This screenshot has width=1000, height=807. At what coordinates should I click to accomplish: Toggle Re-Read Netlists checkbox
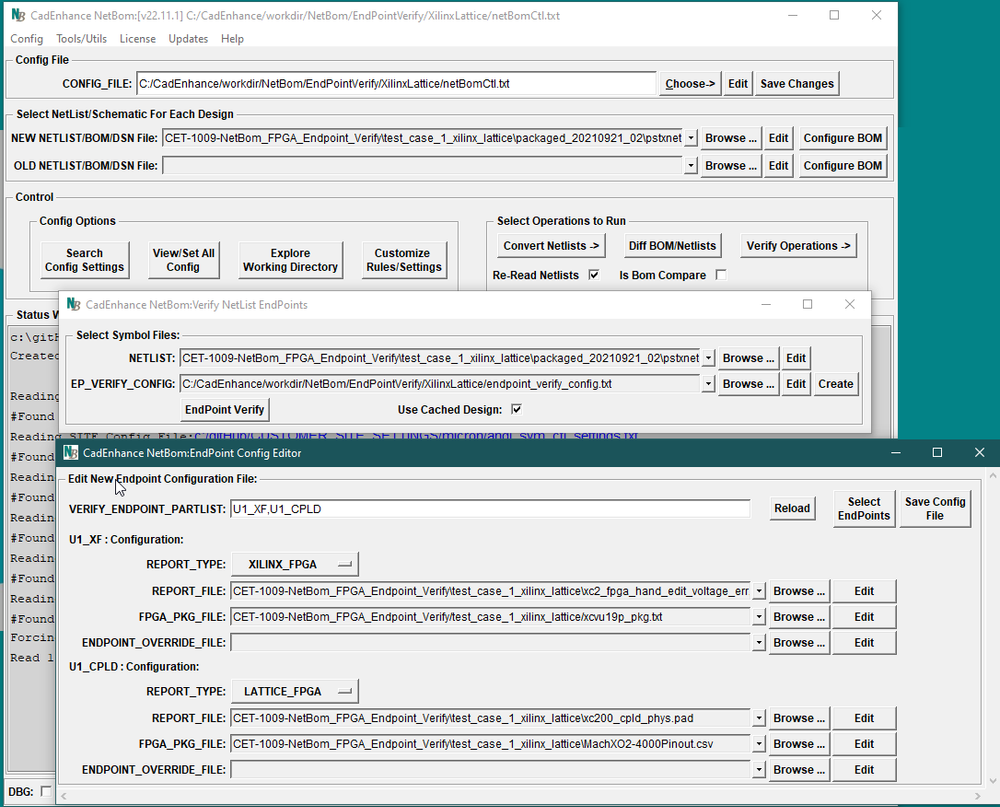[x=594, y=275]
